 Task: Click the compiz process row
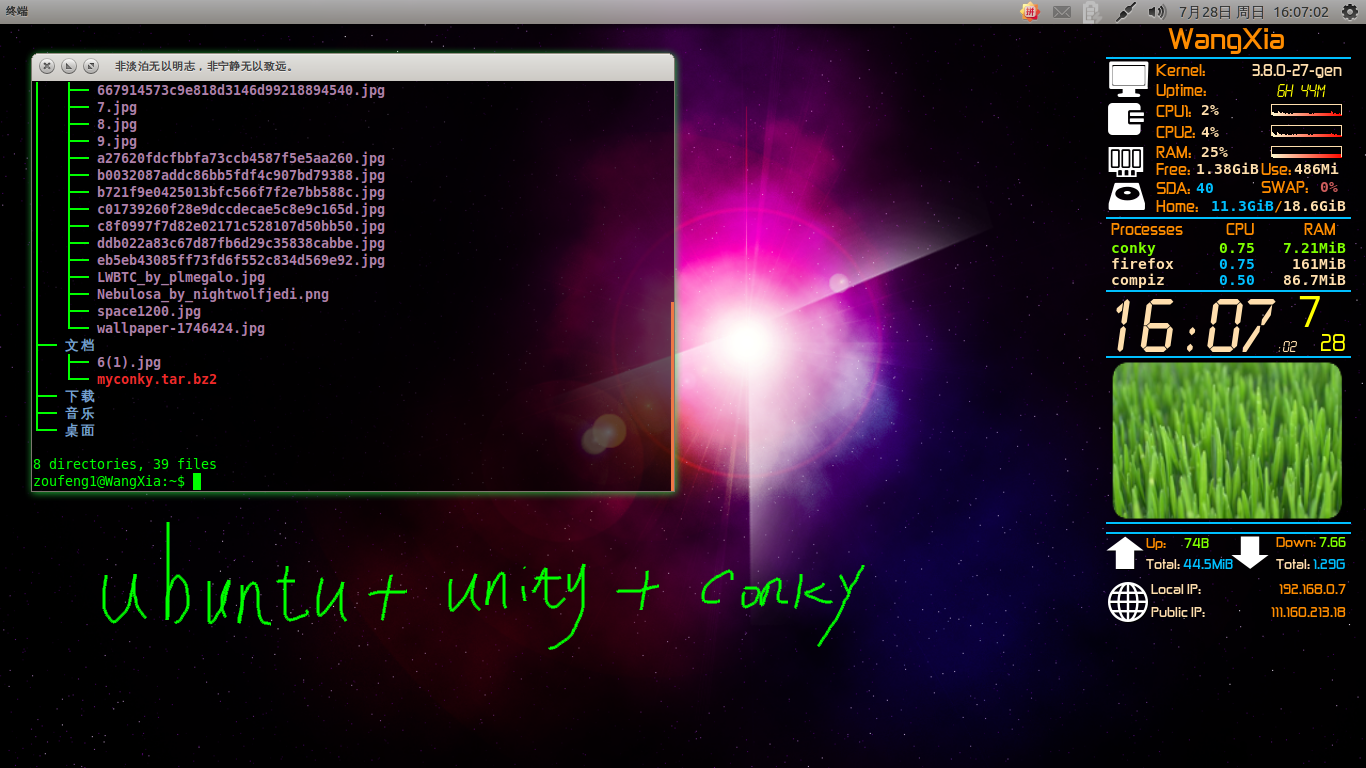[x=1228, y=280]
